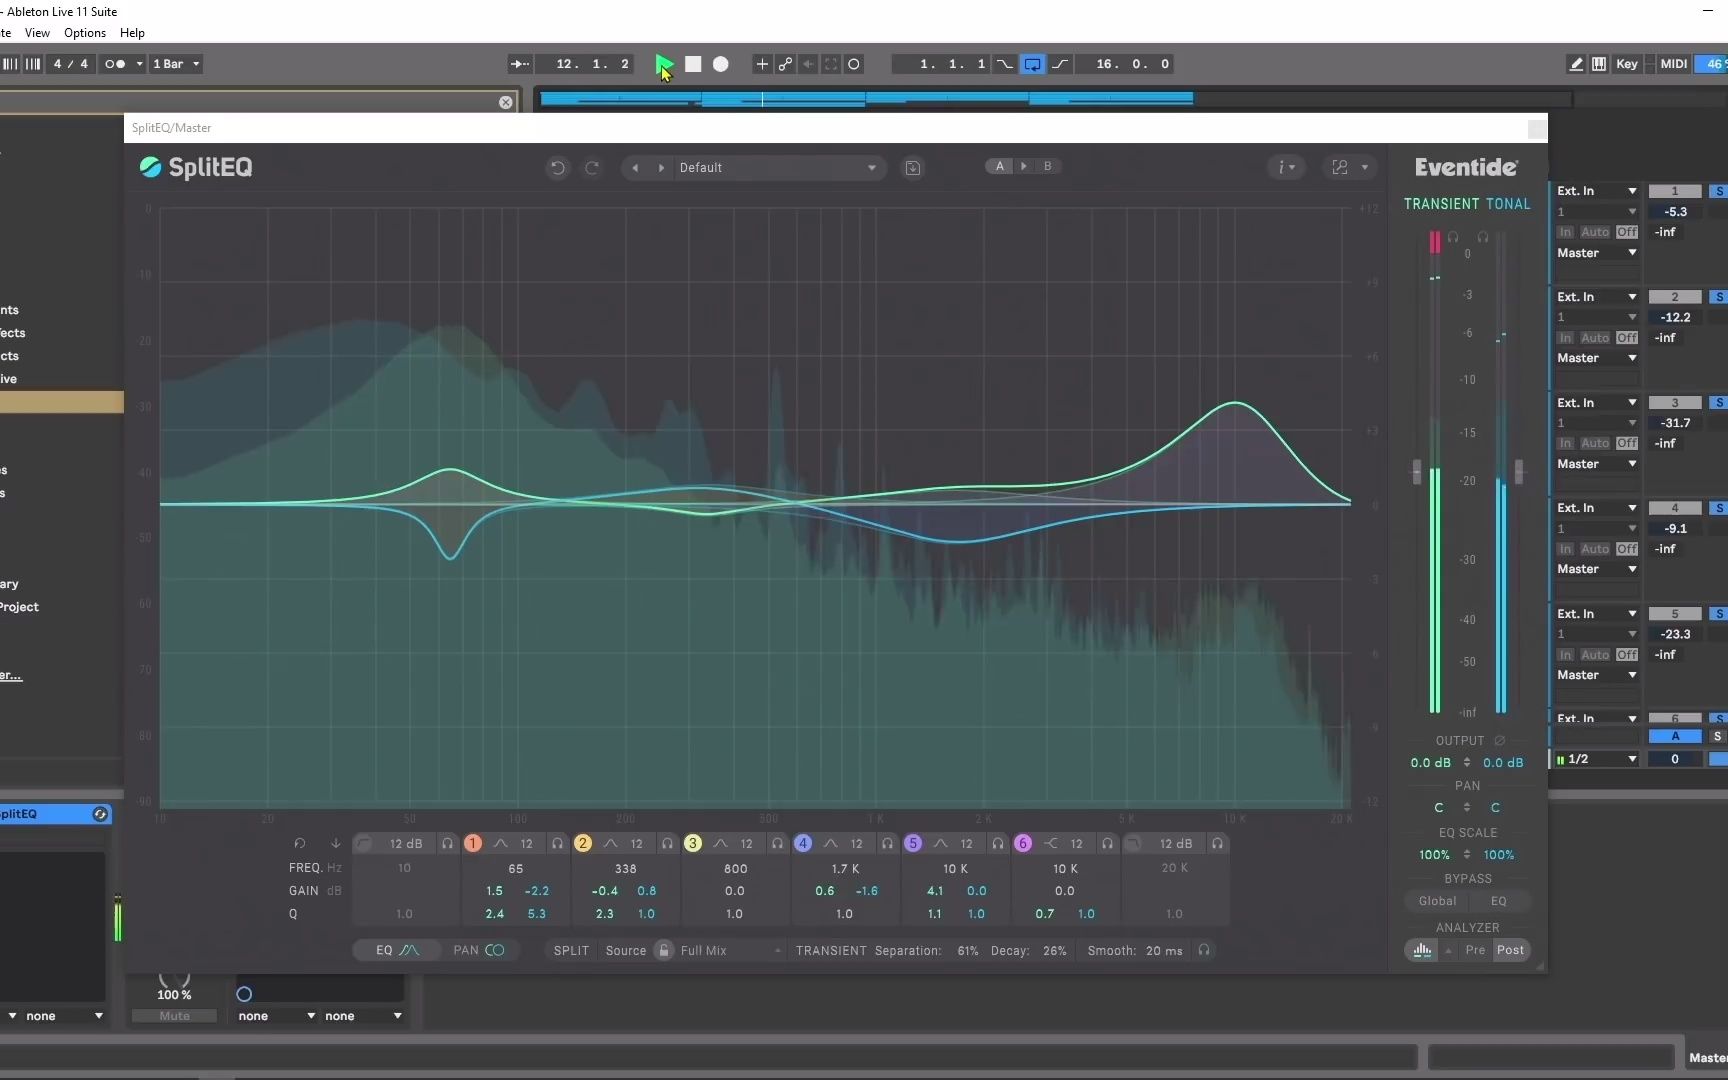The height and width of the screenshot is (1080, 1728).
Task: Solo the transient smoothing headphone icon
Action: (1204, 951)
